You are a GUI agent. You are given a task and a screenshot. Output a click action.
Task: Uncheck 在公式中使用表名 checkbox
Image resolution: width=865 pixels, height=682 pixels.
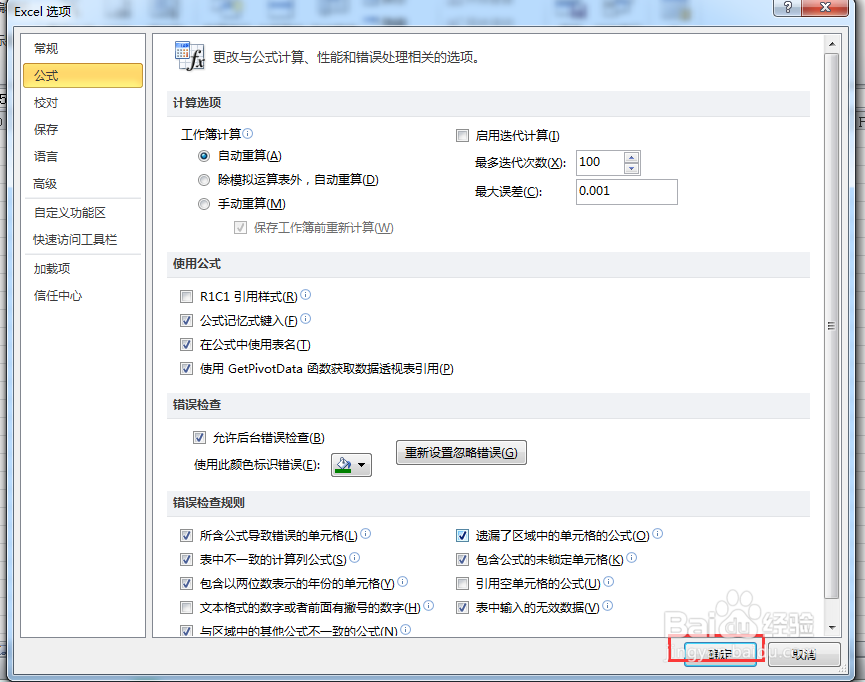186,345
